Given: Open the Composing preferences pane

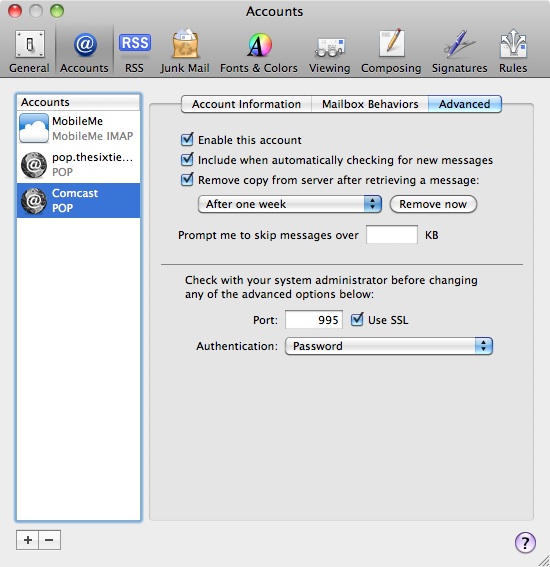Looking at the screenshot, I should [x=391, y=51].
